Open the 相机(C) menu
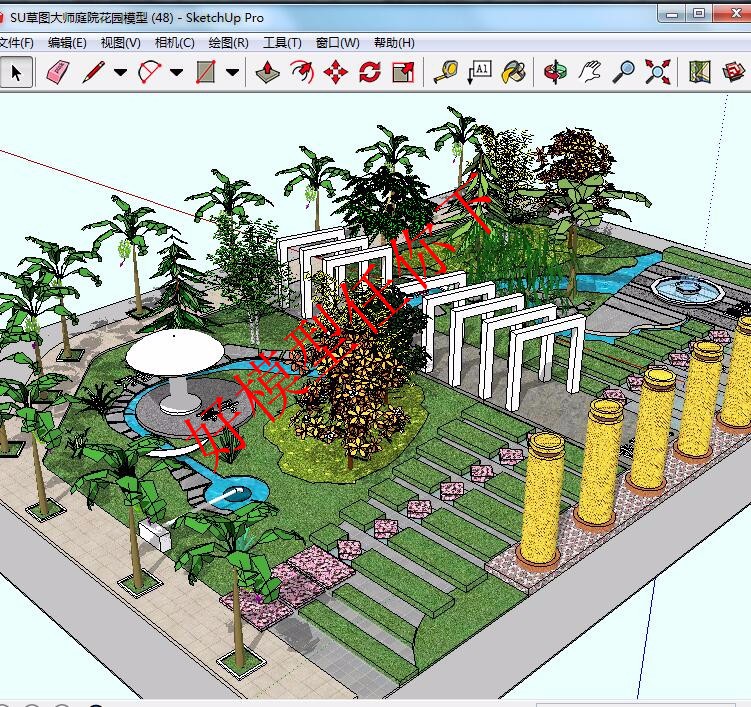 tap(174, 43)
